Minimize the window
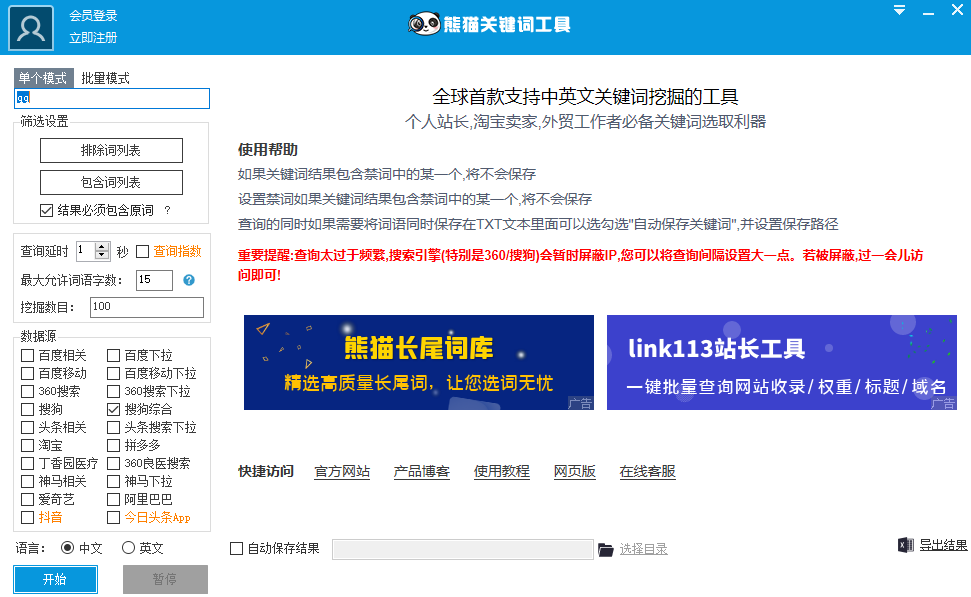The width and height of the screenshot is (971, 597). (x=928, y=12)
